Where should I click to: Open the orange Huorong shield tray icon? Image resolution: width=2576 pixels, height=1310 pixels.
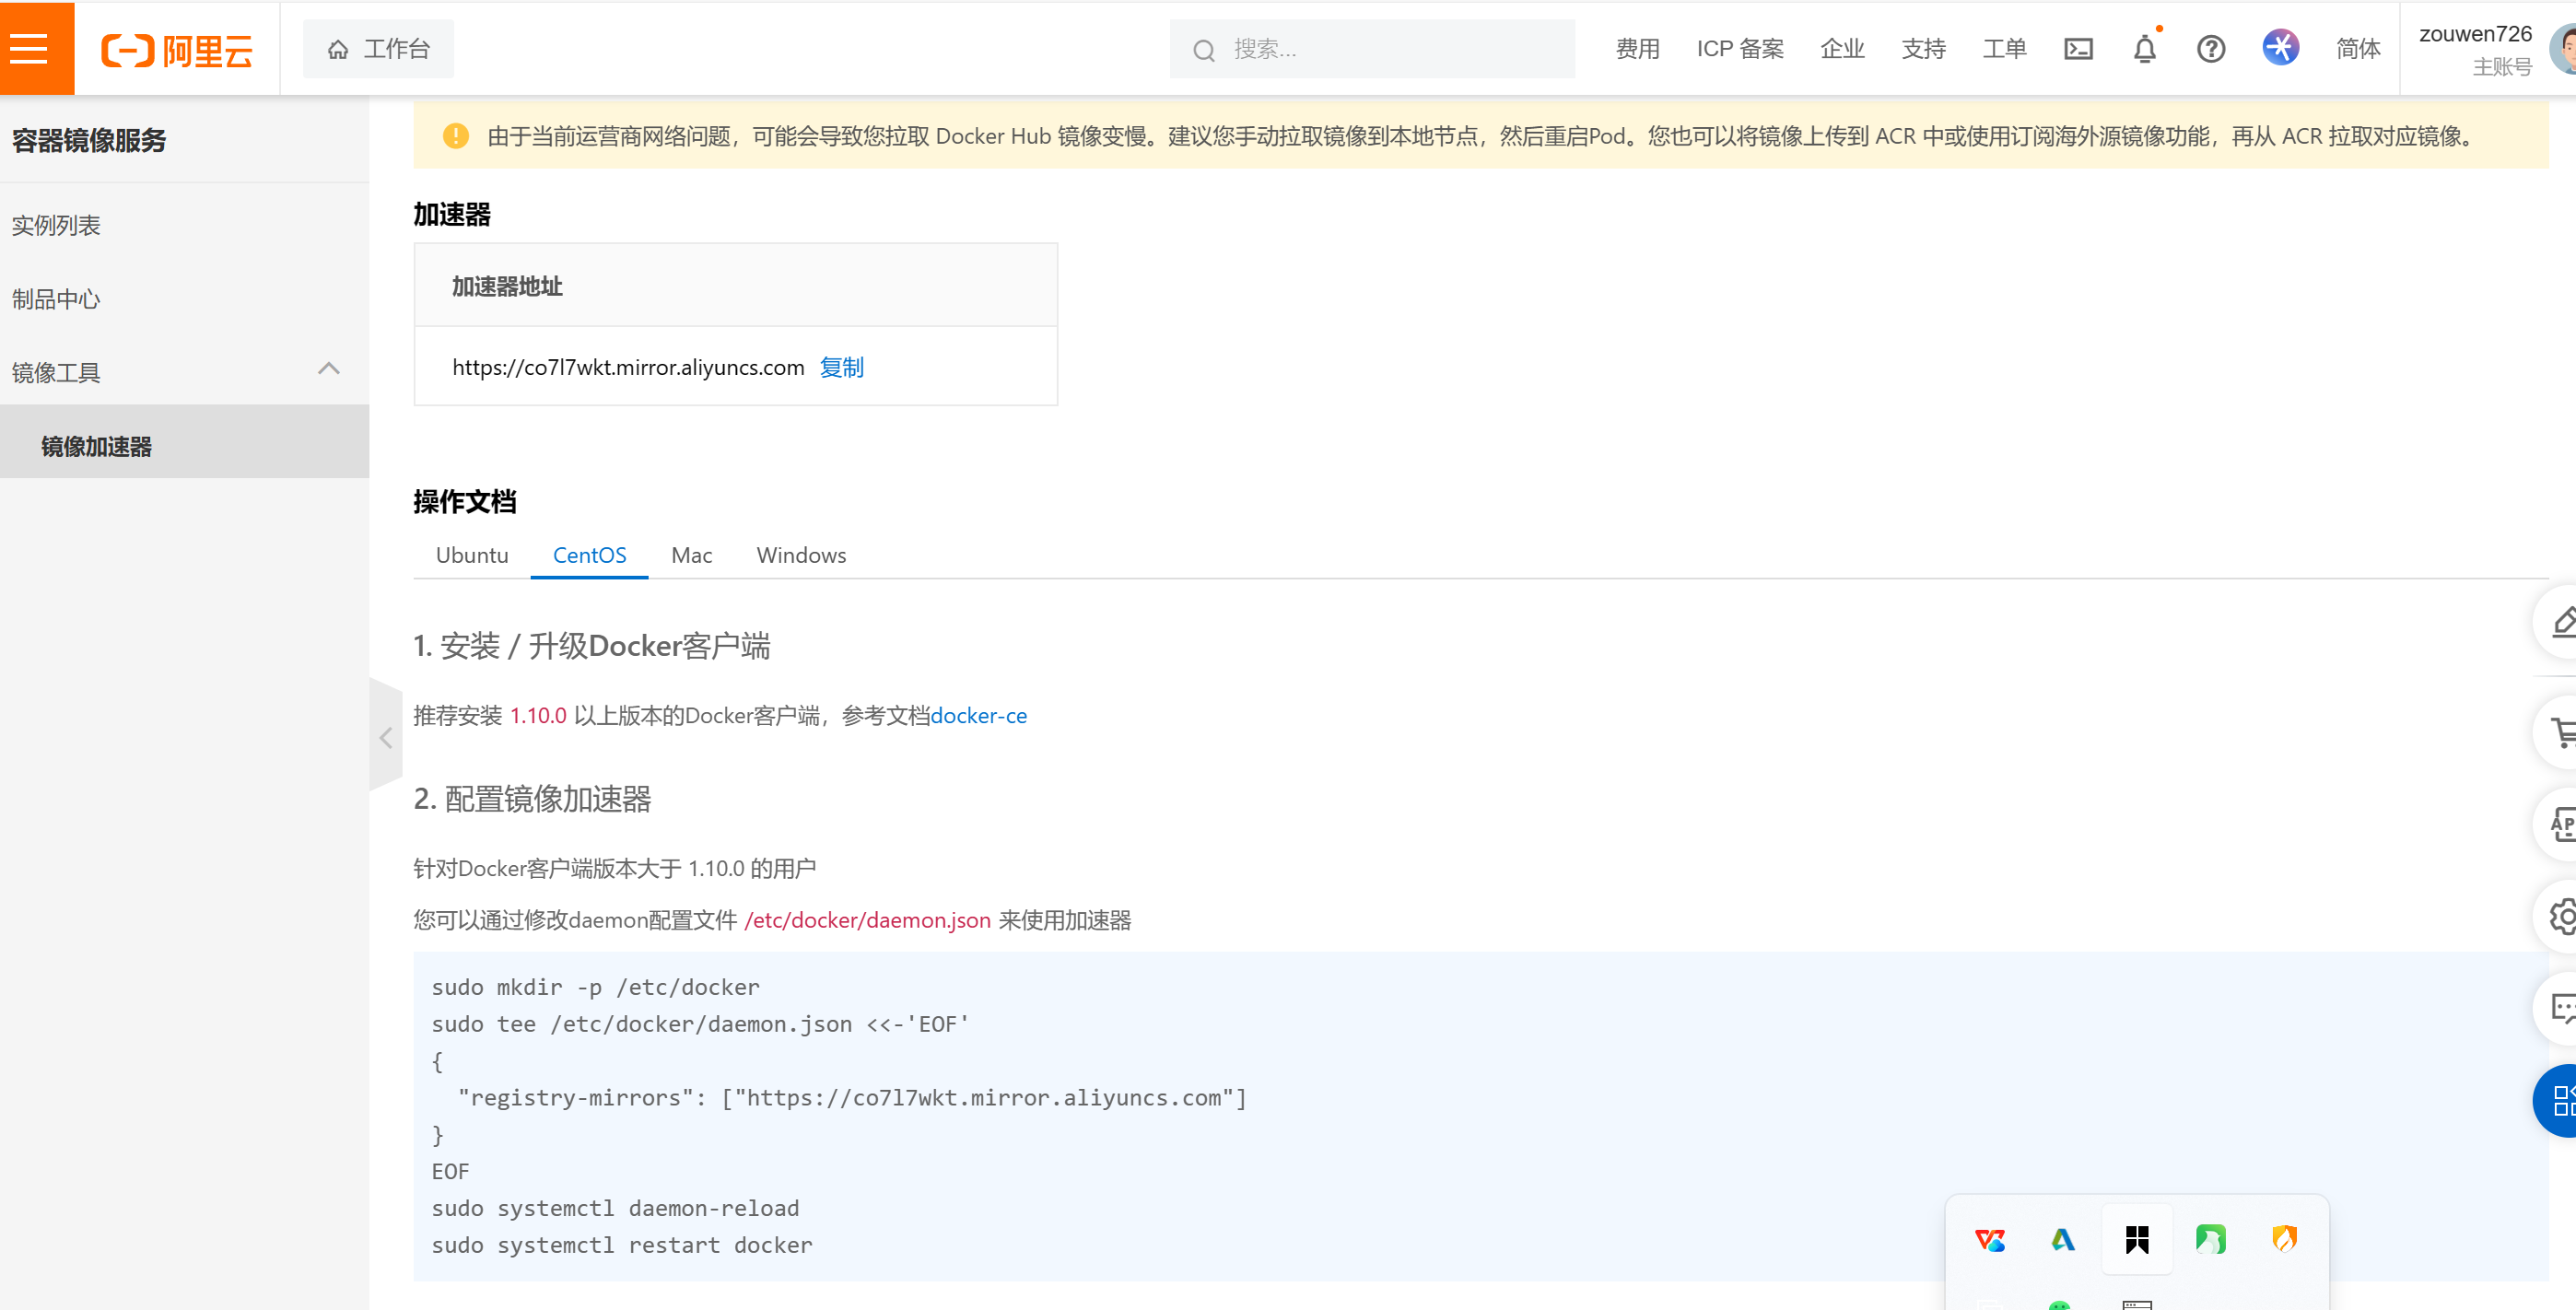[x=2284, y=1240]
